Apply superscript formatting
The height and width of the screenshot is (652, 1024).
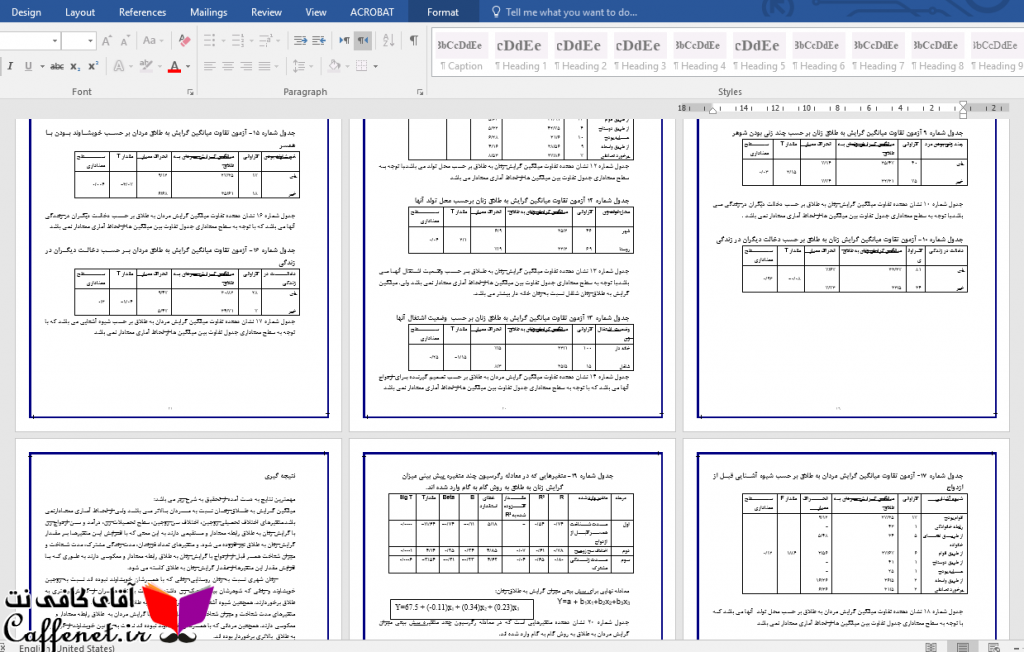point(93,66)
